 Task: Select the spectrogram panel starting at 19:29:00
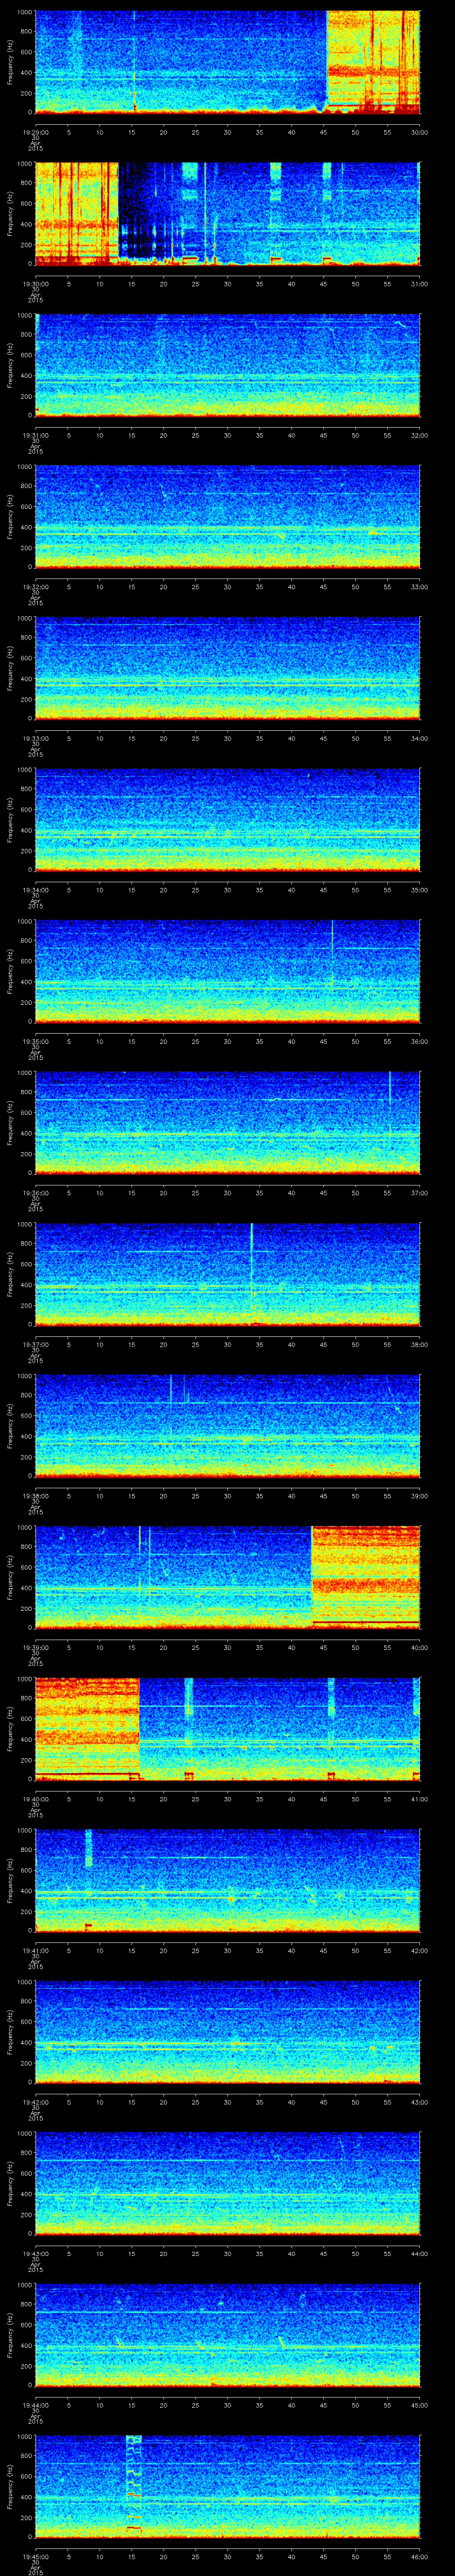tap(227, 62)
